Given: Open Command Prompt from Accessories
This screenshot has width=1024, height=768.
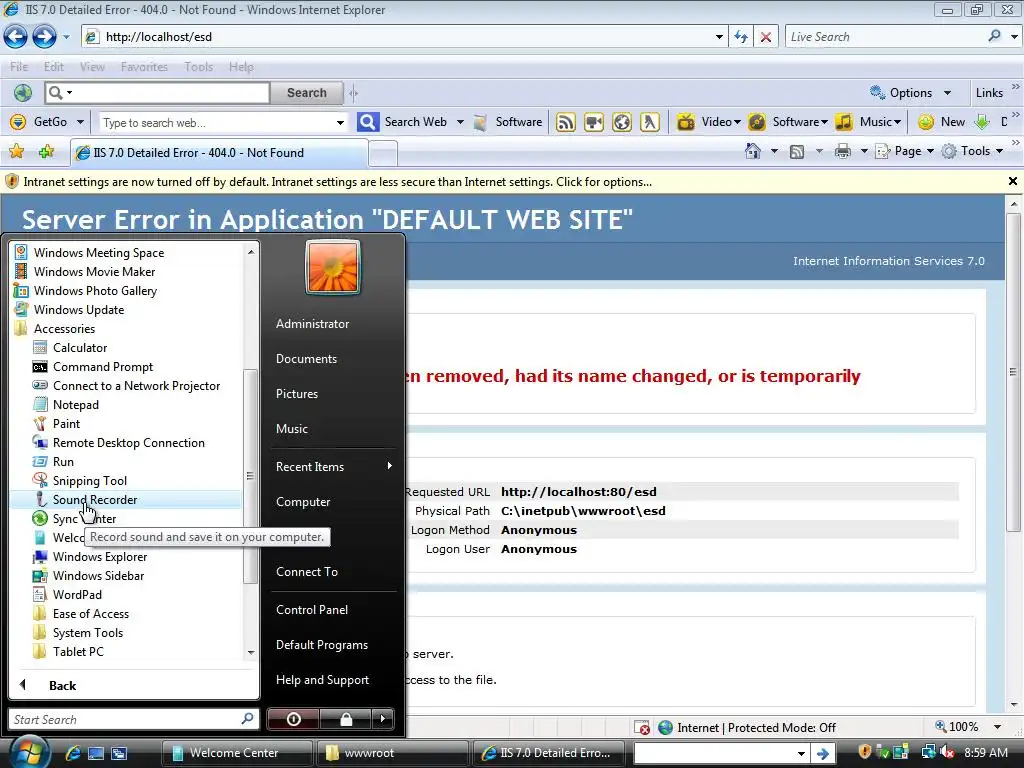Looking at the screenshot, I should coord(103,366).
